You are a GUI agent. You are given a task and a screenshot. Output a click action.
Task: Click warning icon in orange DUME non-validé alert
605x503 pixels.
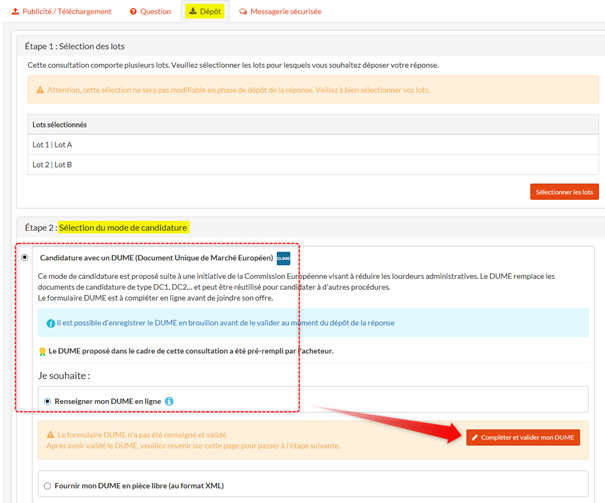tap(50, 436)
